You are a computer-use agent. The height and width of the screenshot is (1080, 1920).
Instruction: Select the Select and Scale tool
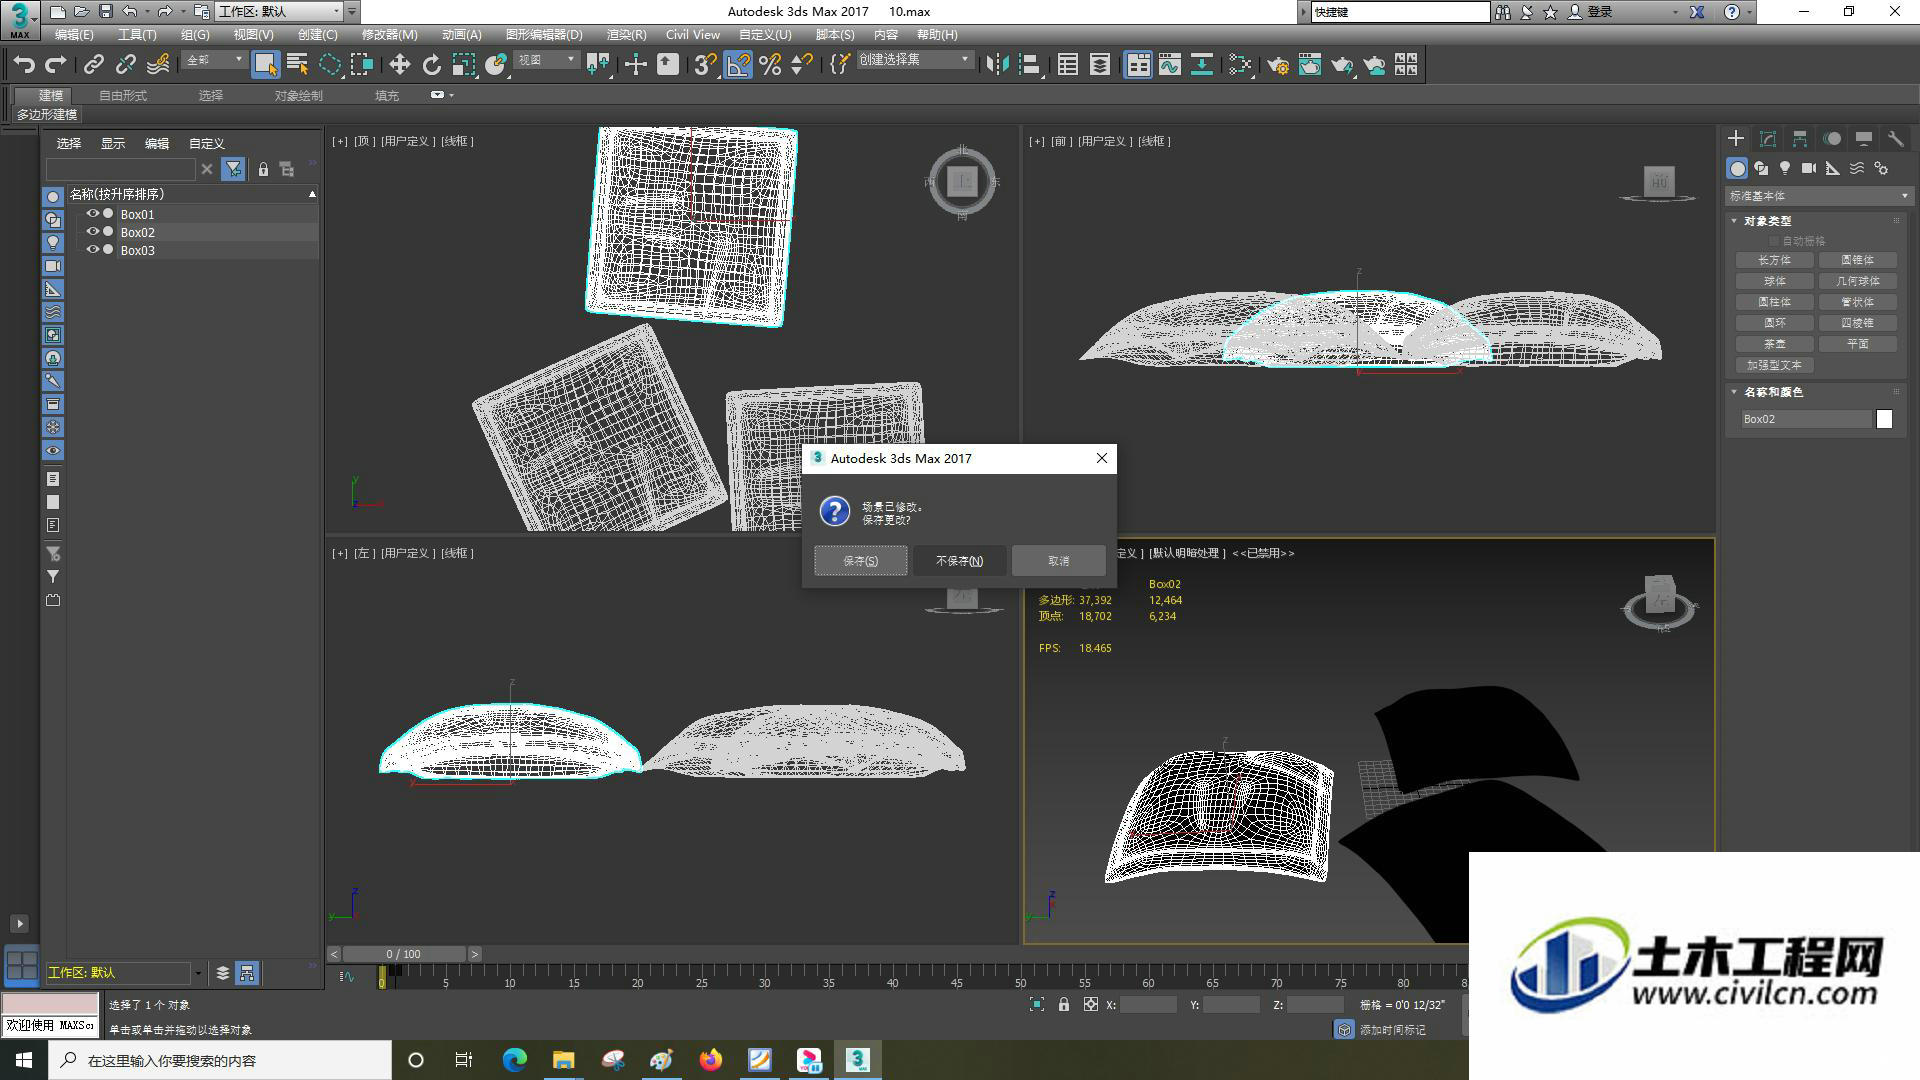(x=463, y=65)
